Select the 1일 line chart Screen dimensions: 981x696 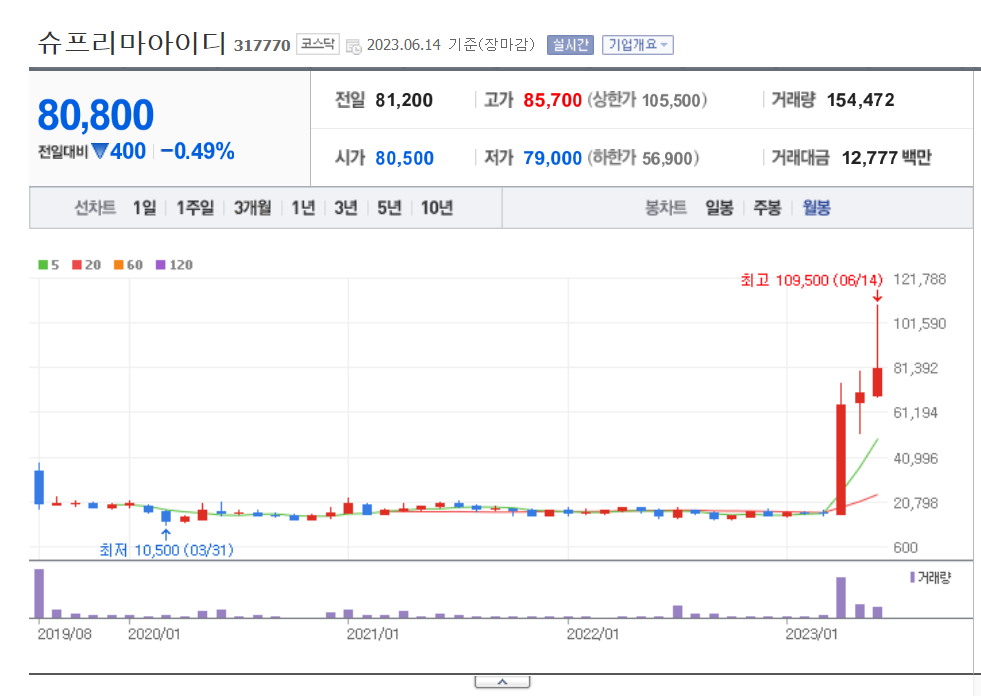point(145,208)
